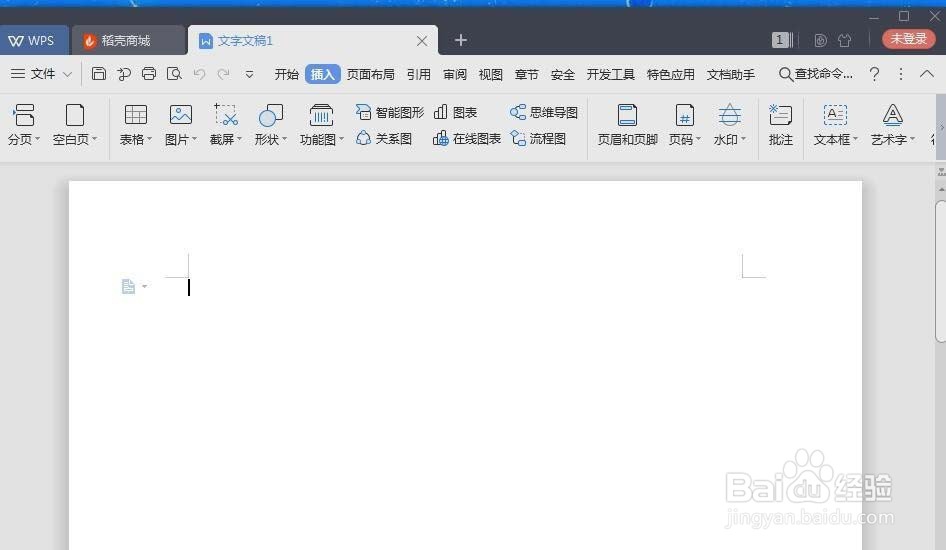Select the 插入 ribbon tab

[x=323, y=74]
